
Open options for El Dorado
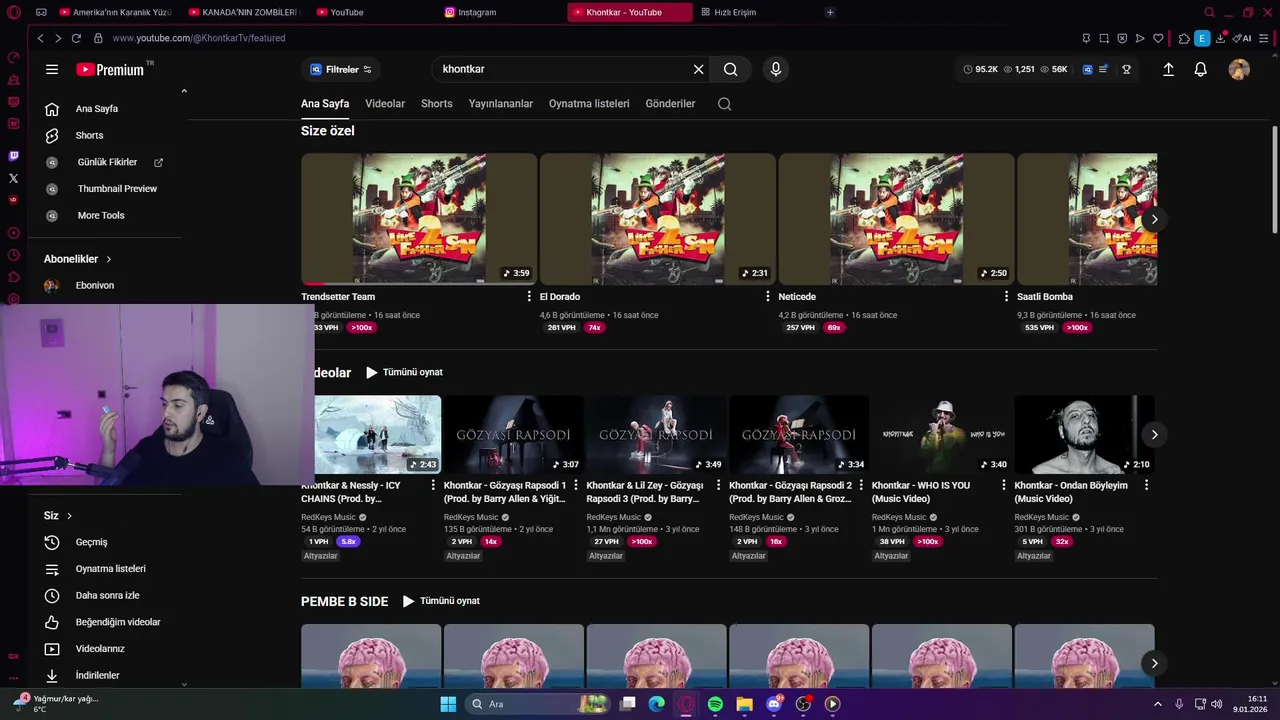[x=768, y=297]
